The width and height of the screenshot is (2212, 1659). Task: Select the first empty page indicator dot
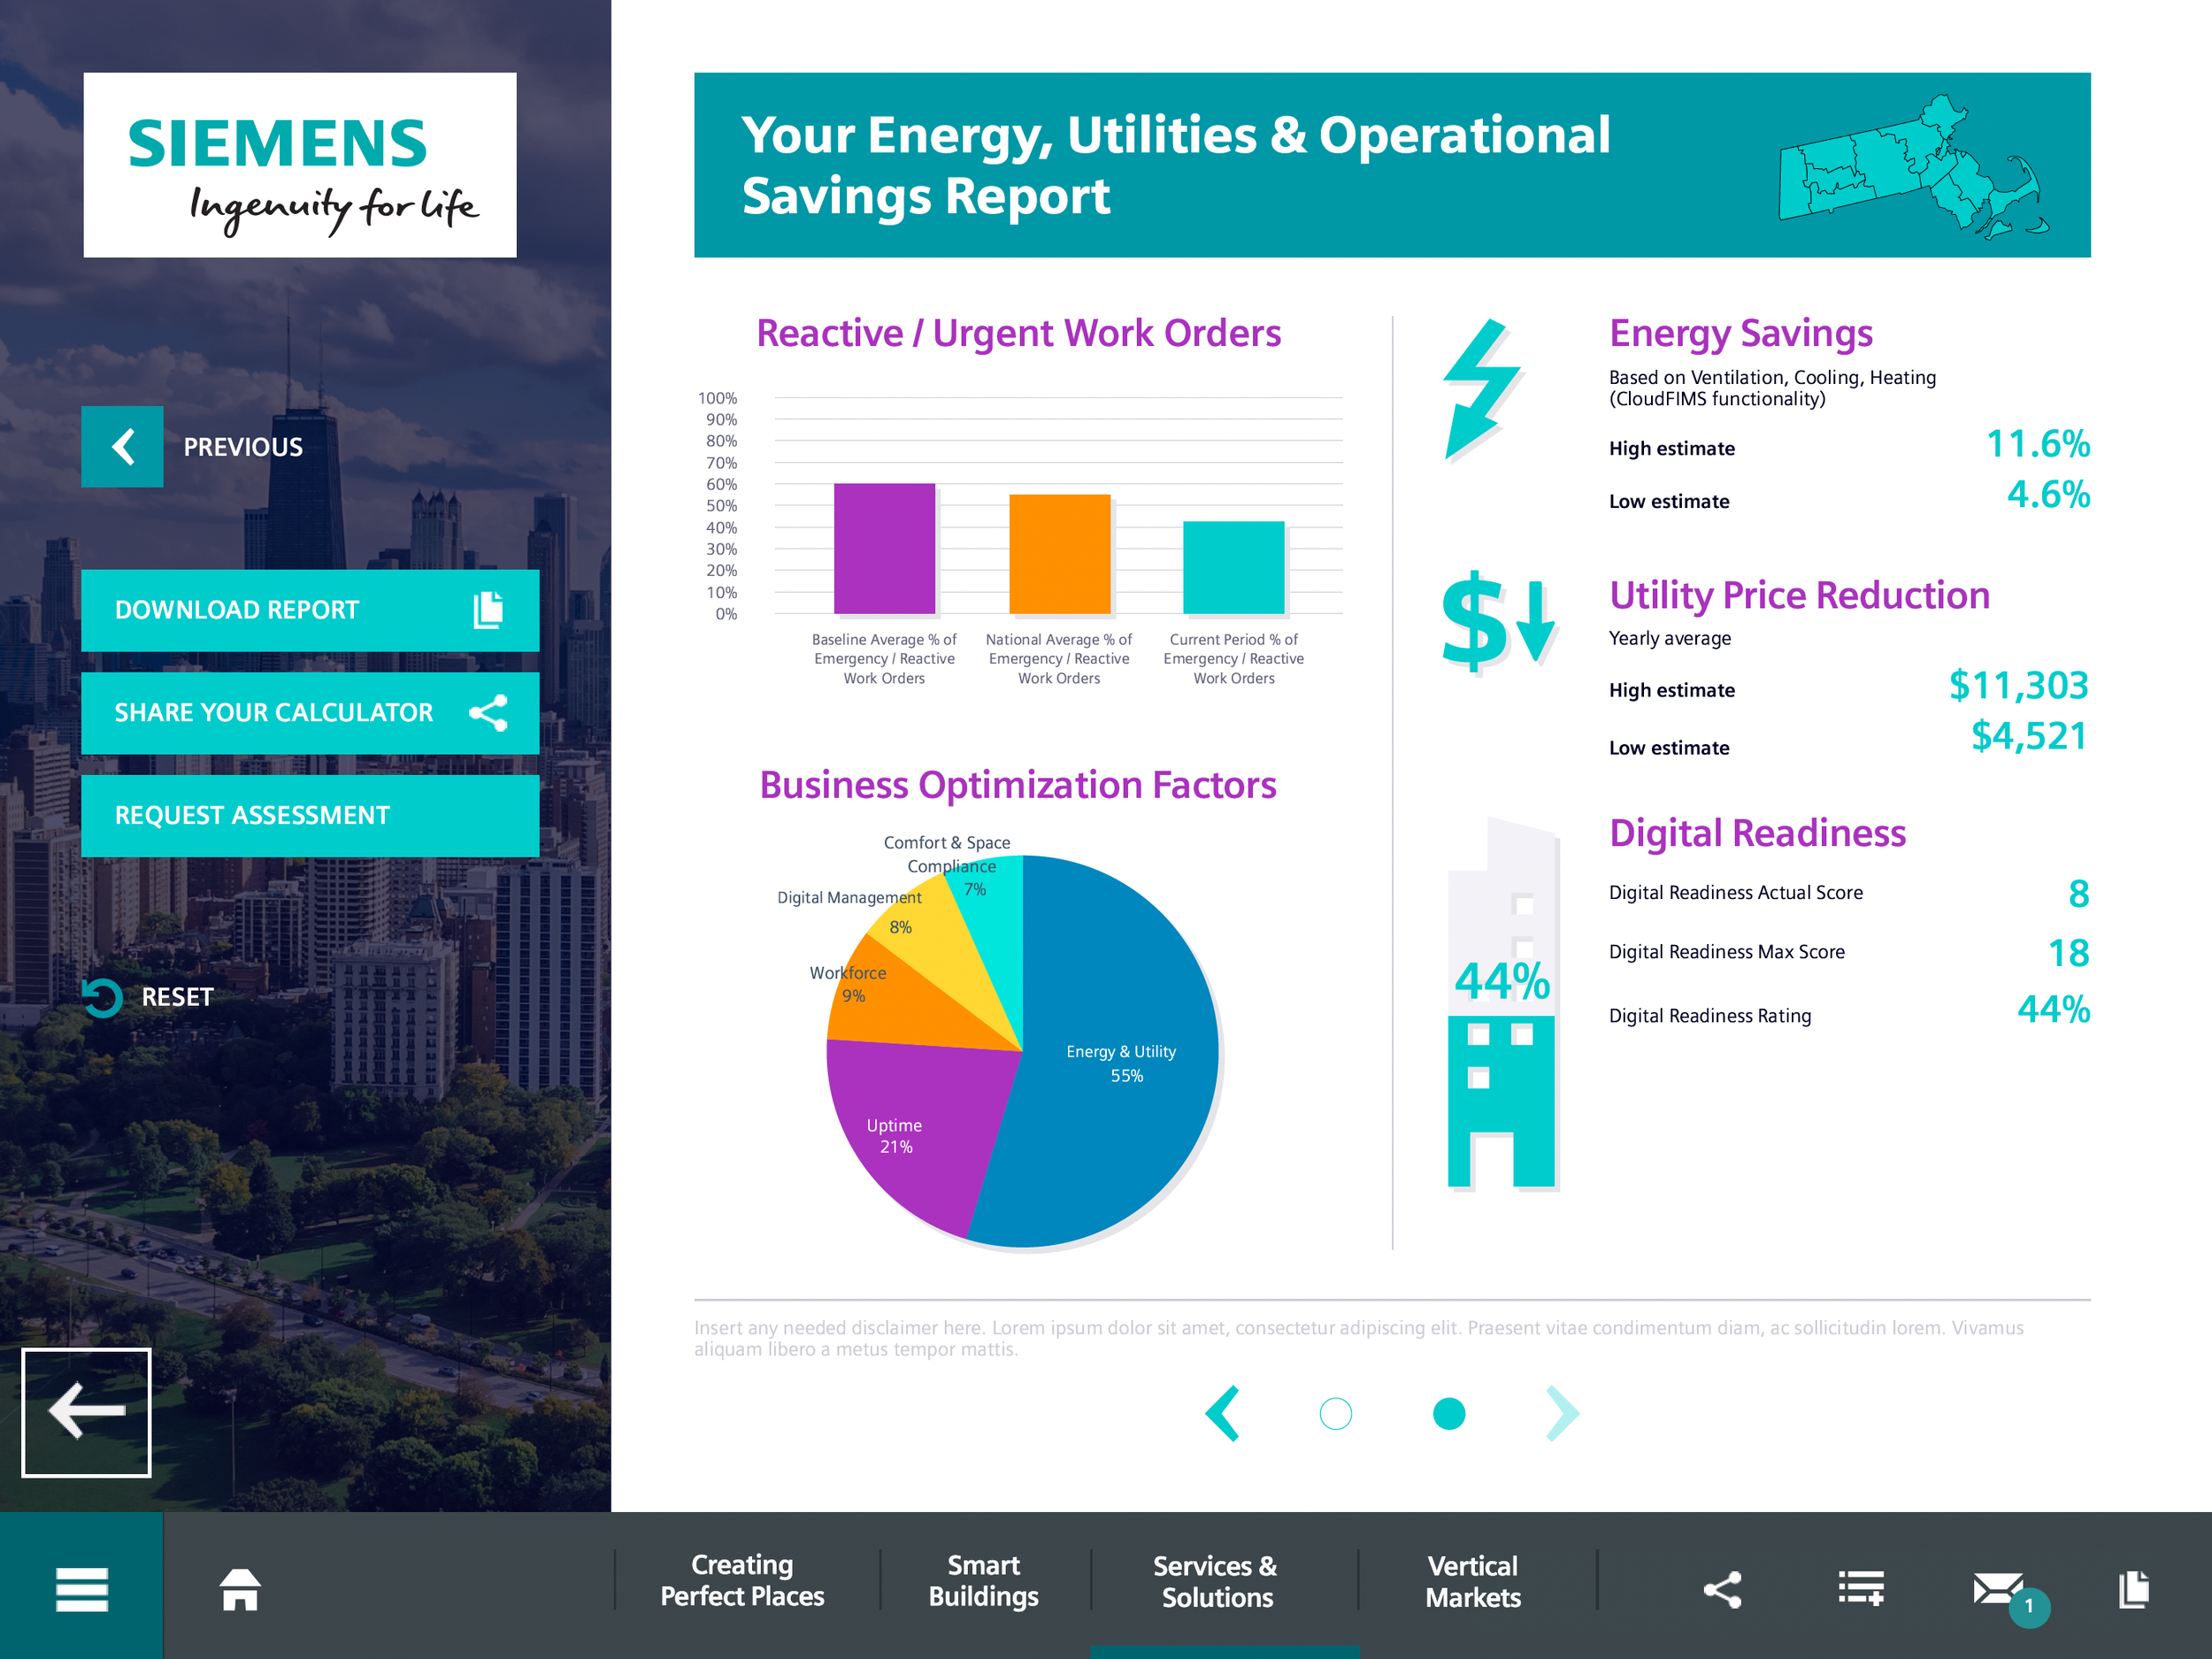(x=1335, y=1413)
